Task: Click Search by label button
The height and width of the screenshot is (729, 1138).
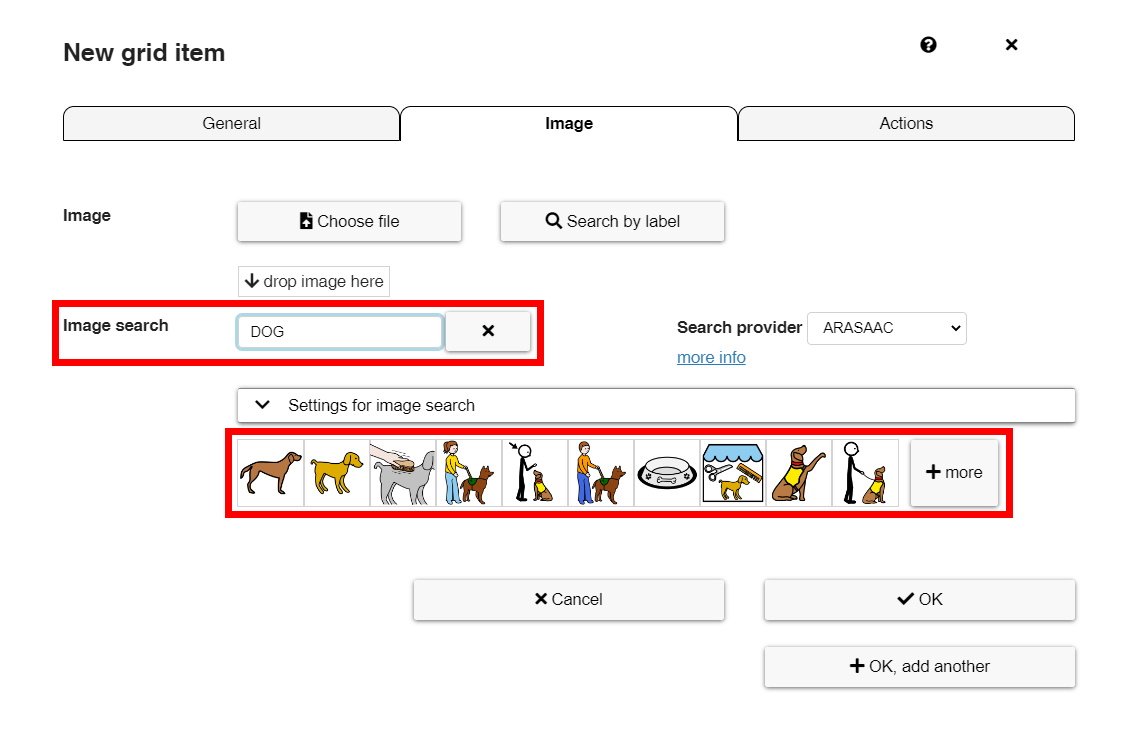Action: (612, 221)
